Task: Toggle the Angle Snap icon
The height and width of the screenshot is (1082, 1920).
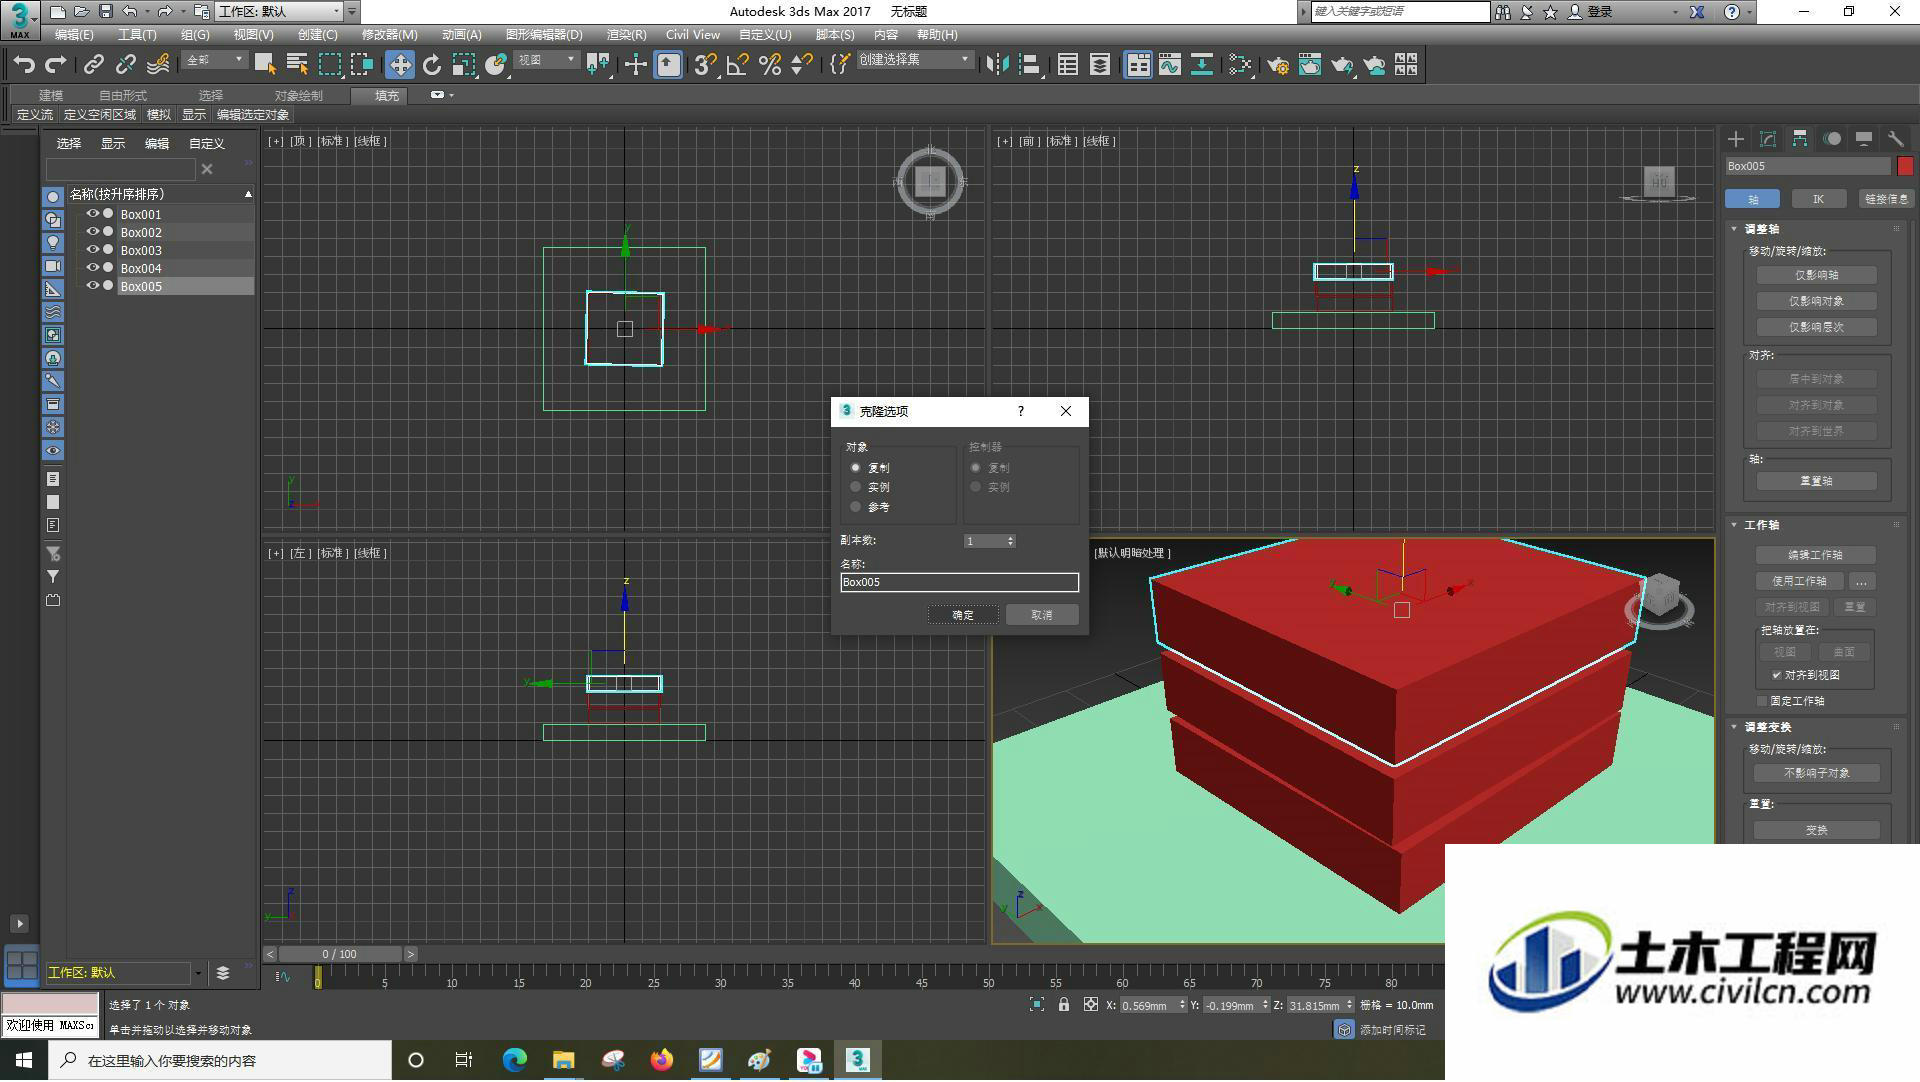Action: pos(738,65)
